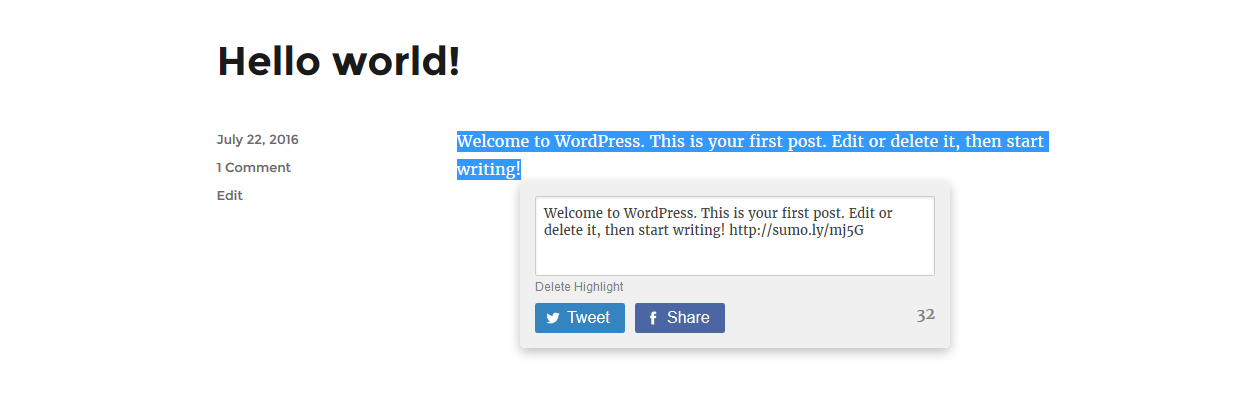Tweet the highlighted text

click(580, 318)
